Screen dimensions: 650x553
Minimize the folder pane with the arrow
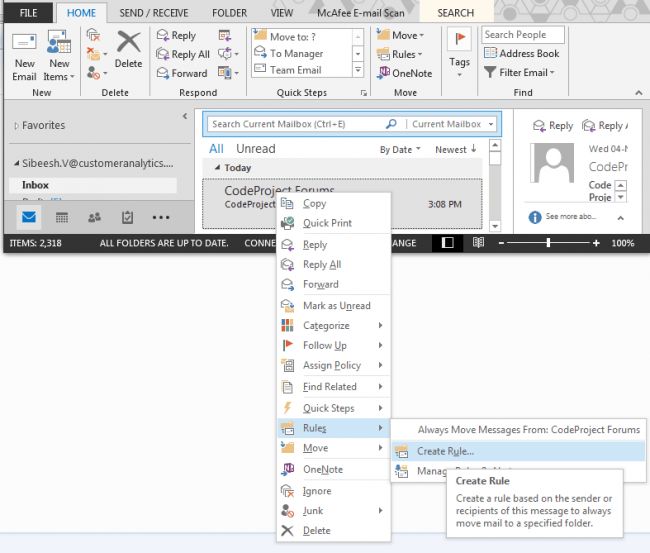tap(185, 116)
